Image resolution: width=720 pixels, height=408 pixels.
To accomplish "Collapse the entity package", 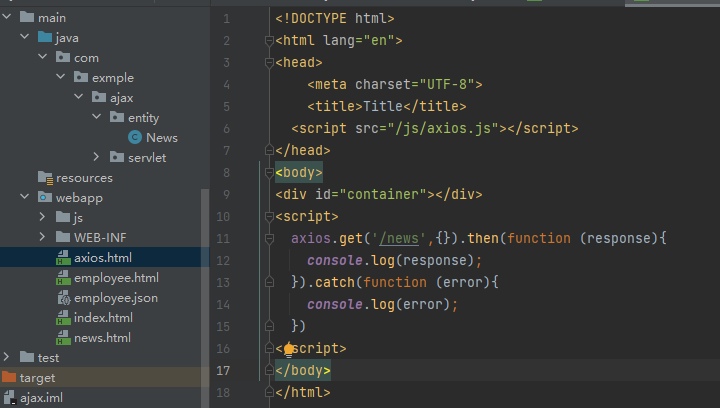I will click(96, 118).
